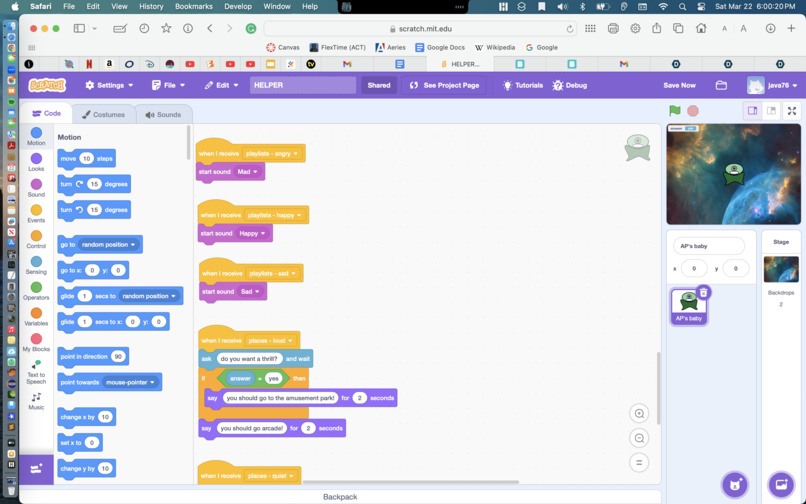Select the Stage backdrop thumbnail

pos(781,269)
